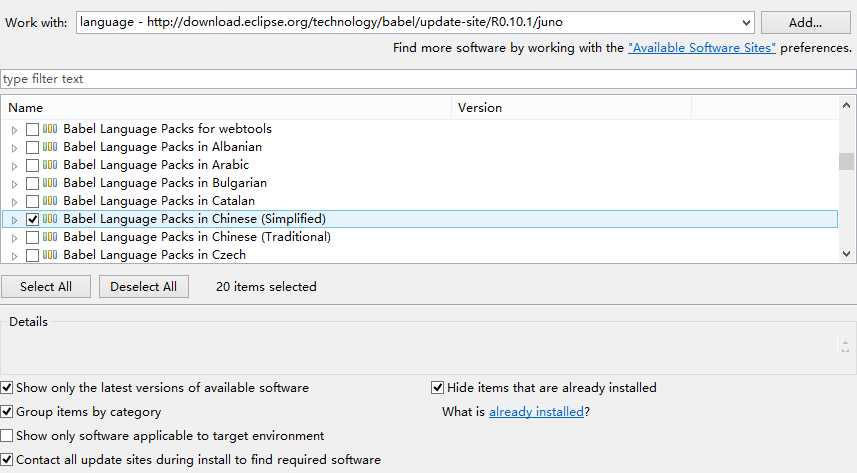
Task: Expand the Catalan language packs node
Action: (x=15, y=202)
